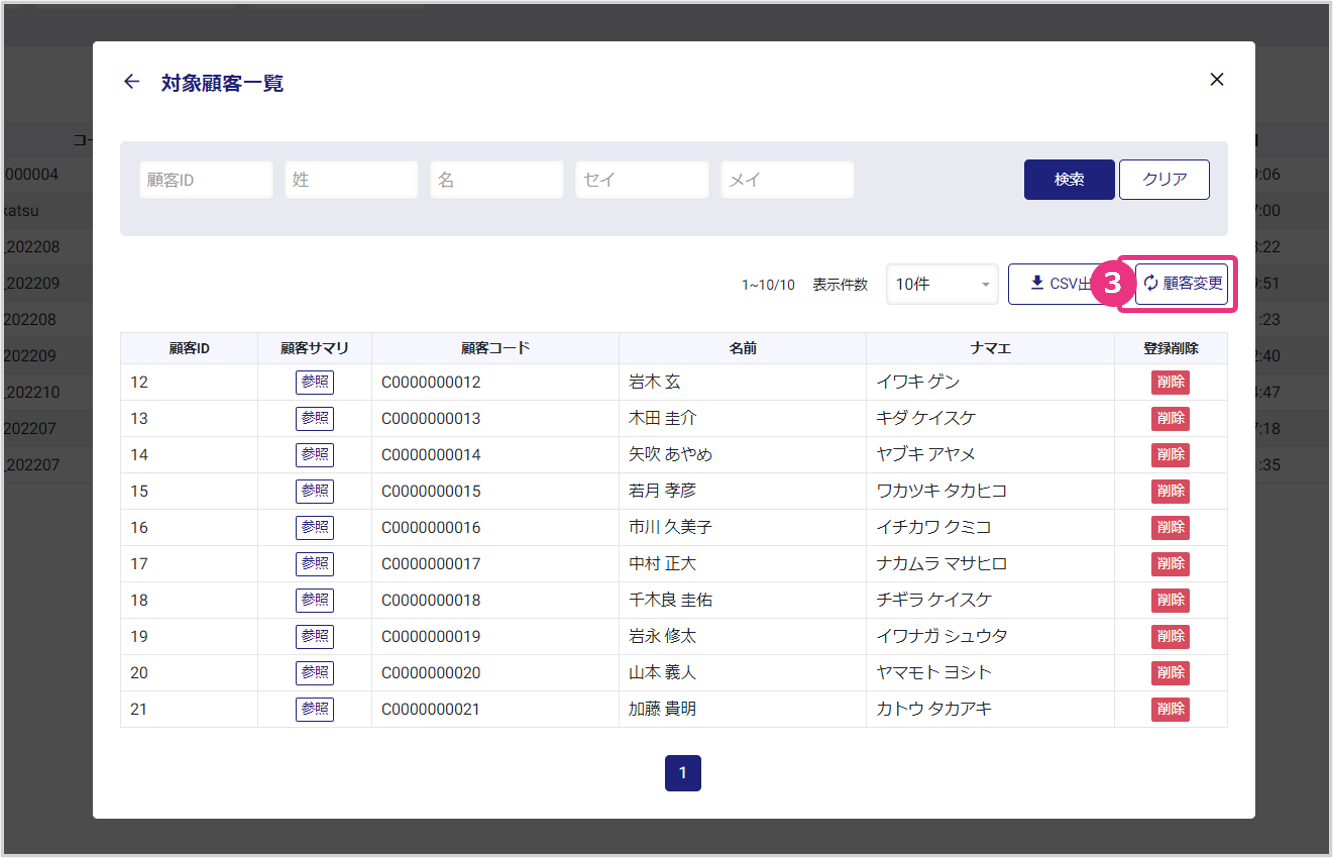Open 参照 for customer C0000000017
This screenshot has height=858, width=1333.
314,564
